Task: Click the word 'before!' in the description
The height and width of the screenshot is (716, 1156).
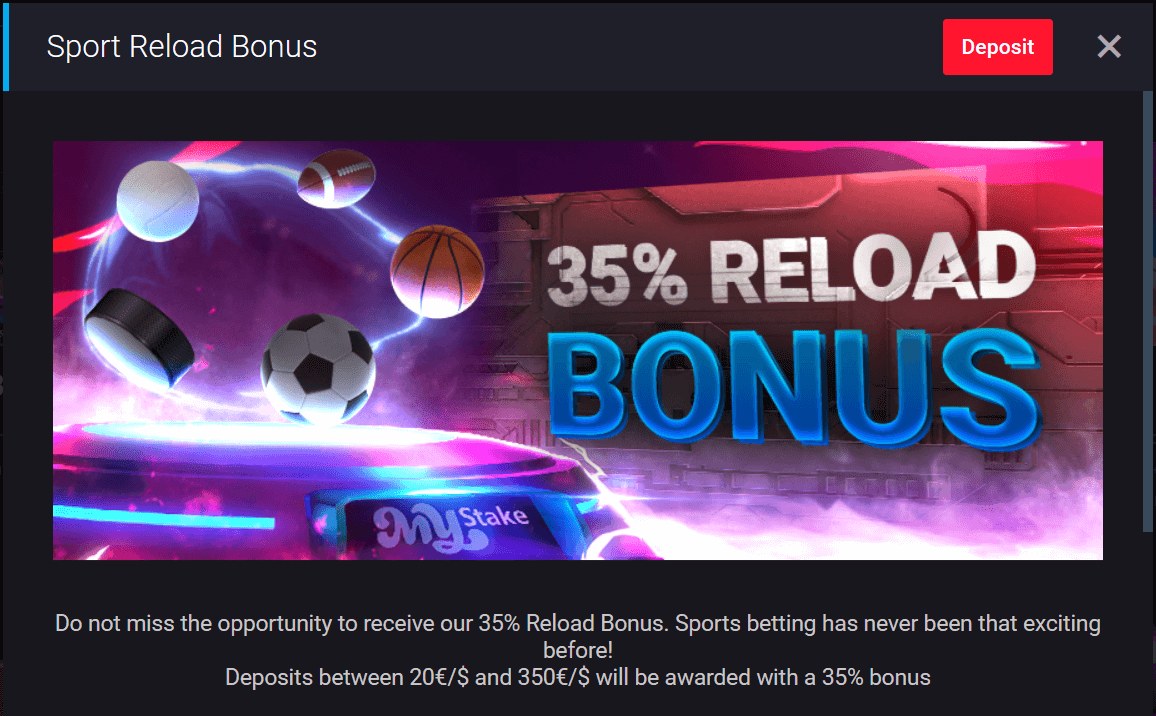Action: click(x=578, y=650)
